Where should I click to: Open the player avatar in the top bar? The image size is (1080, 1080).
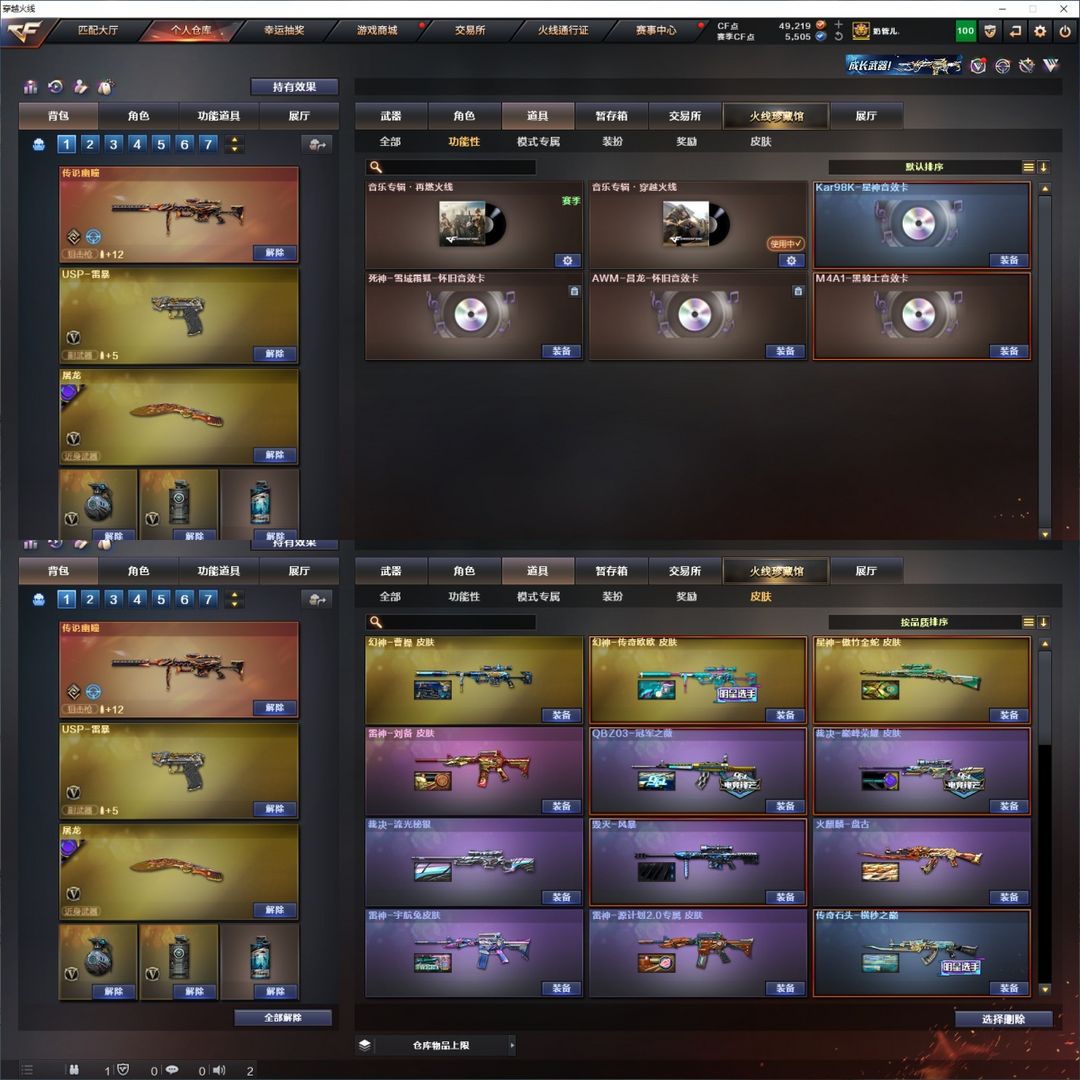[x=860, y=31]
